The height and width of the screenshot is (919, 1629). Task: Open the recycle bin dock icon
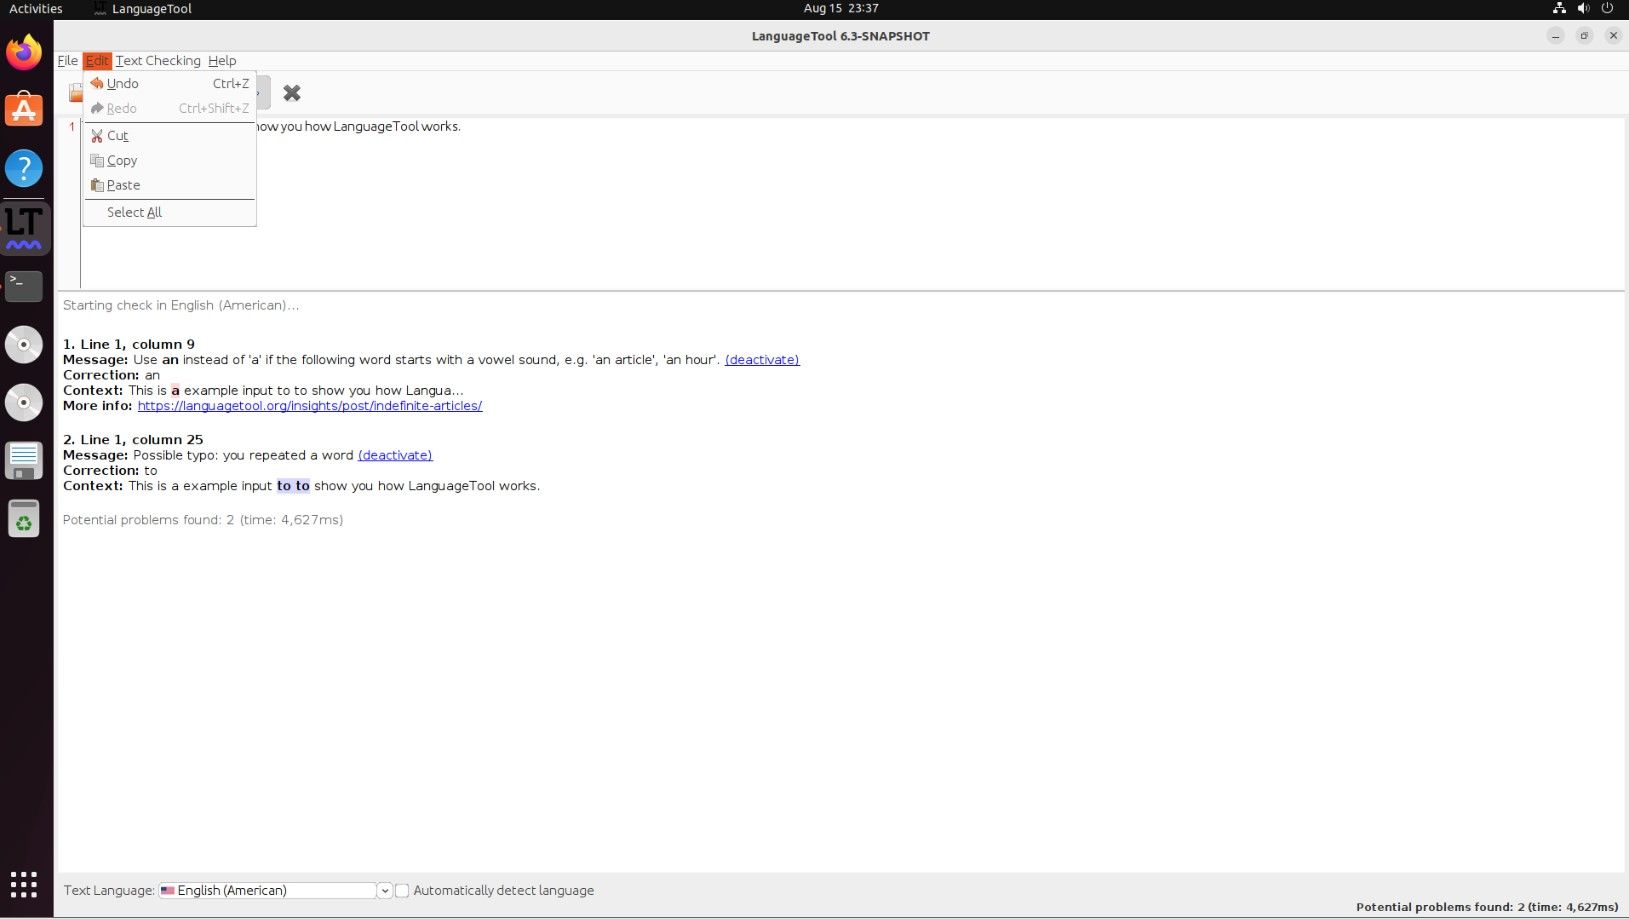point(24,519)
